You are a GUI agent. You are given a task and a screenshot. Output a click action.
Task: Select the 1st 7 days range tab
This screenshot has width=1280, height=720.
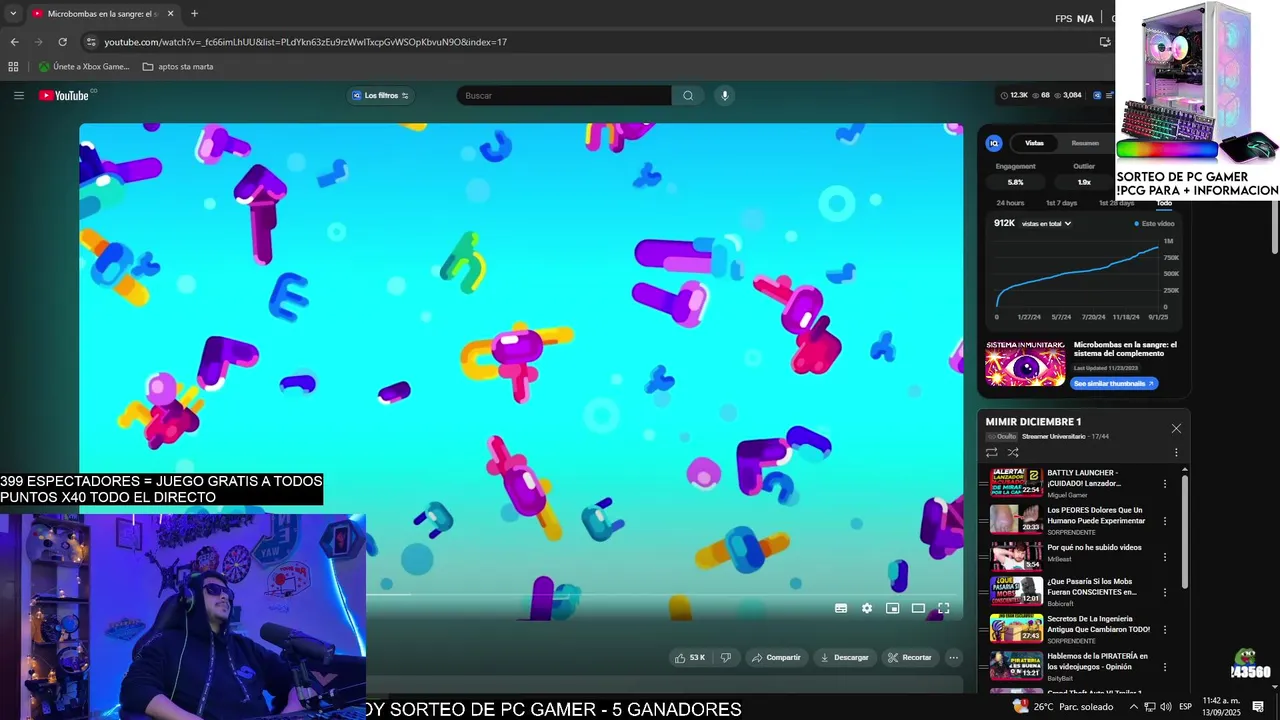[1061, 203]
